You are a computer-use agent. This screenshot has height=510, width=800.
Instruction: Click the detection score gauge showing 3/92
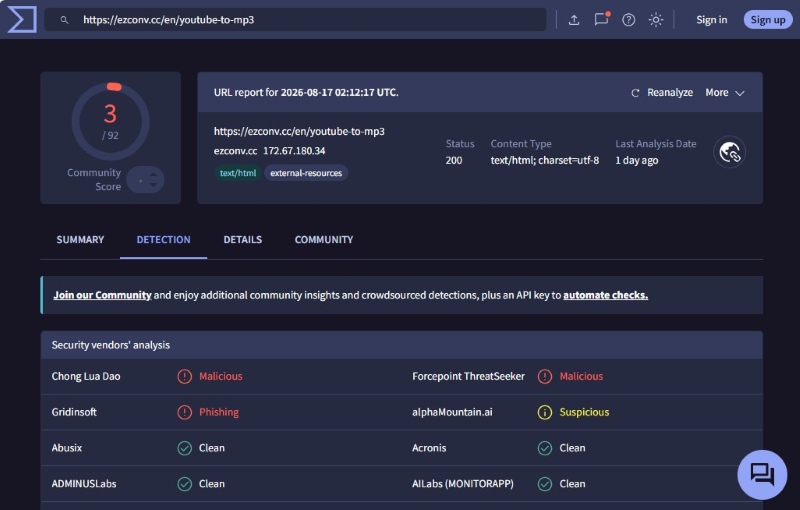tap(111, 121)
